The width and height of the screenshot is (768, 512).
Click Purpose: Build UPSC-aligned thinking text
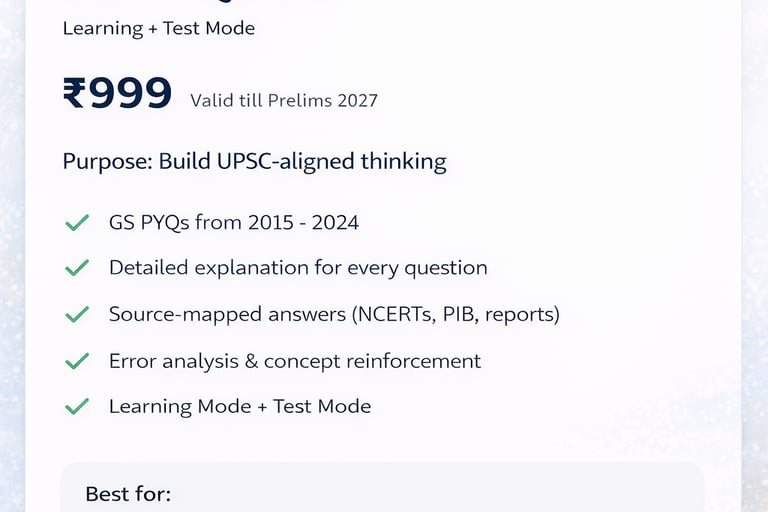tap(254, 161)
